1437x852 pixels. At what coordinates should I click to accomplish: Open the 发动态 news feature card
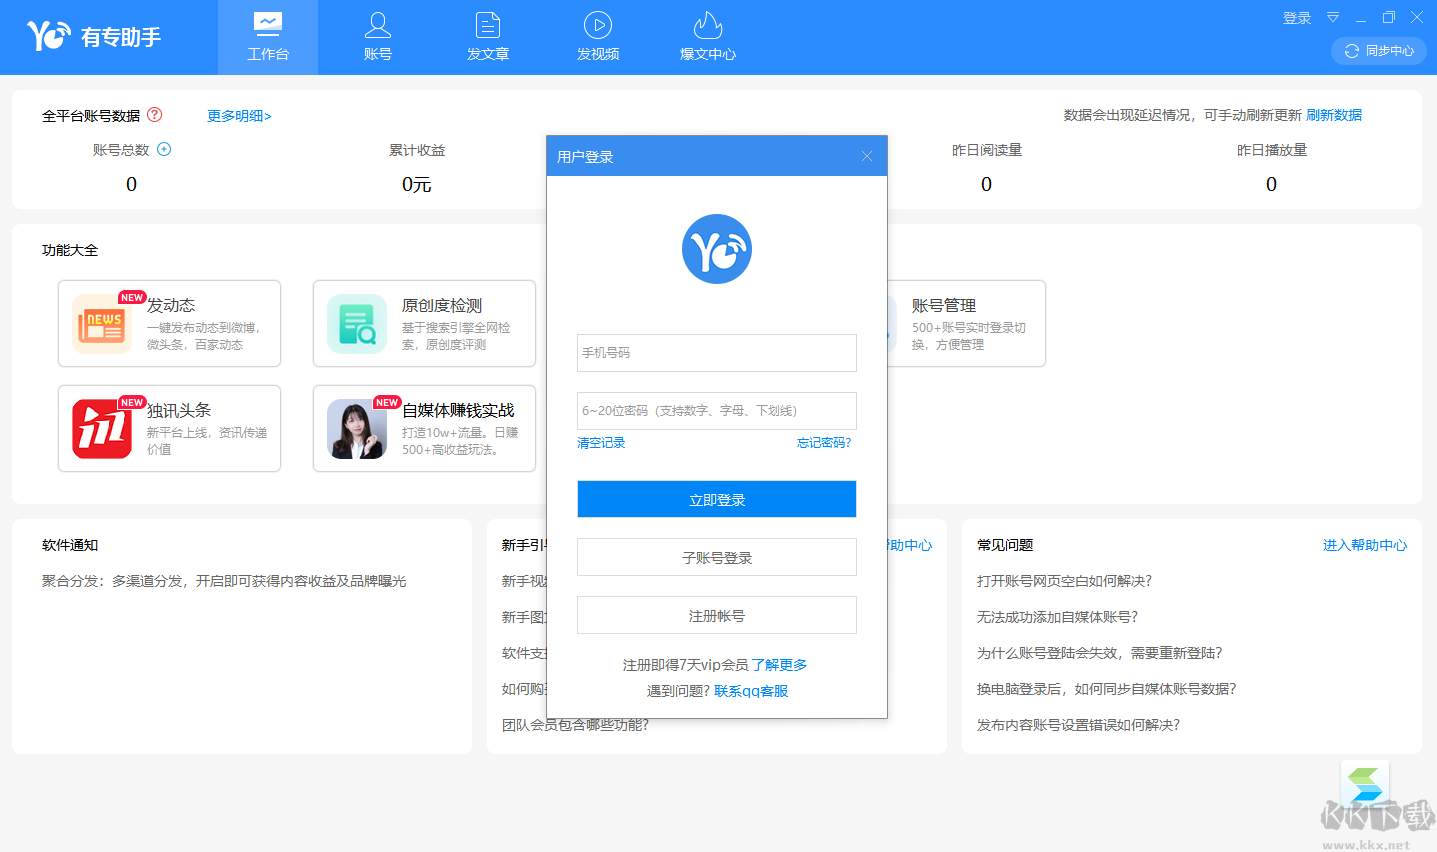tap(169, 324)
